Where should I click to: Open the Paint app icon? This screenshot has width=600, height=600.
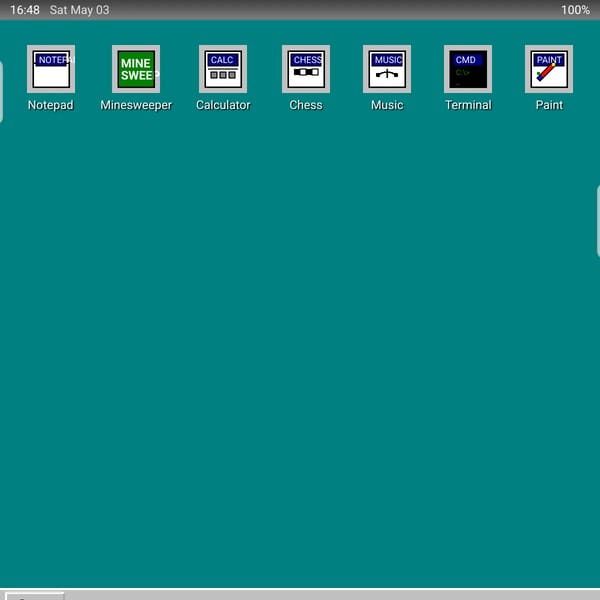(549, 69)
